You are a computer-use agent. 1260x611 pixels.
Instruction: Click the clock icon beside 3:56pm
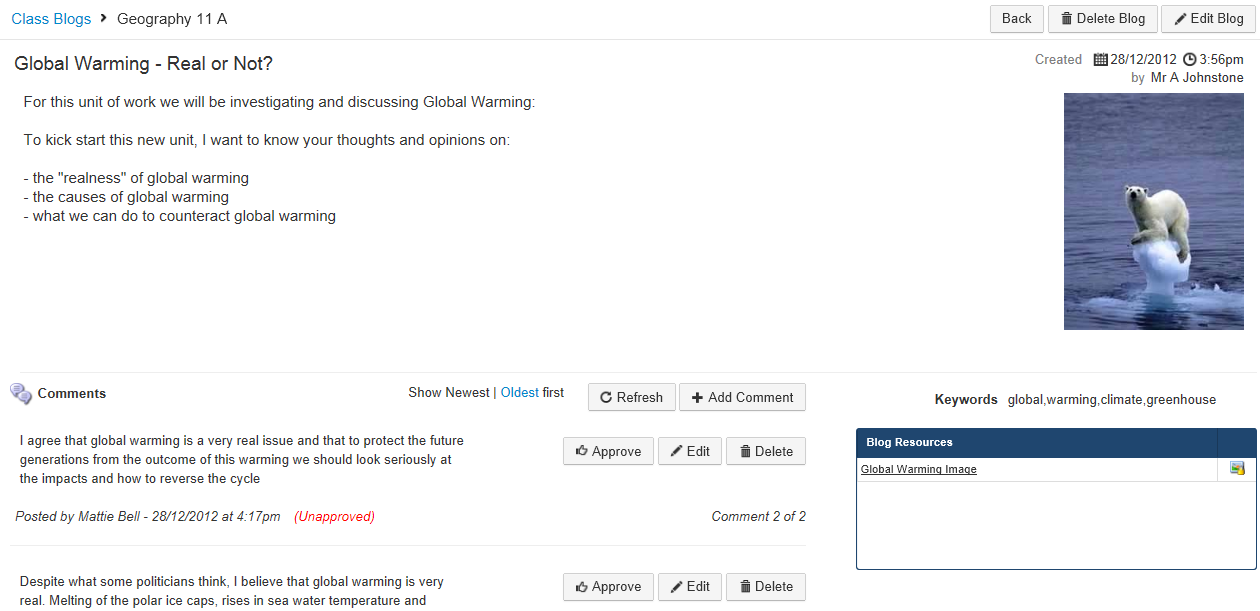point(1189,60)
